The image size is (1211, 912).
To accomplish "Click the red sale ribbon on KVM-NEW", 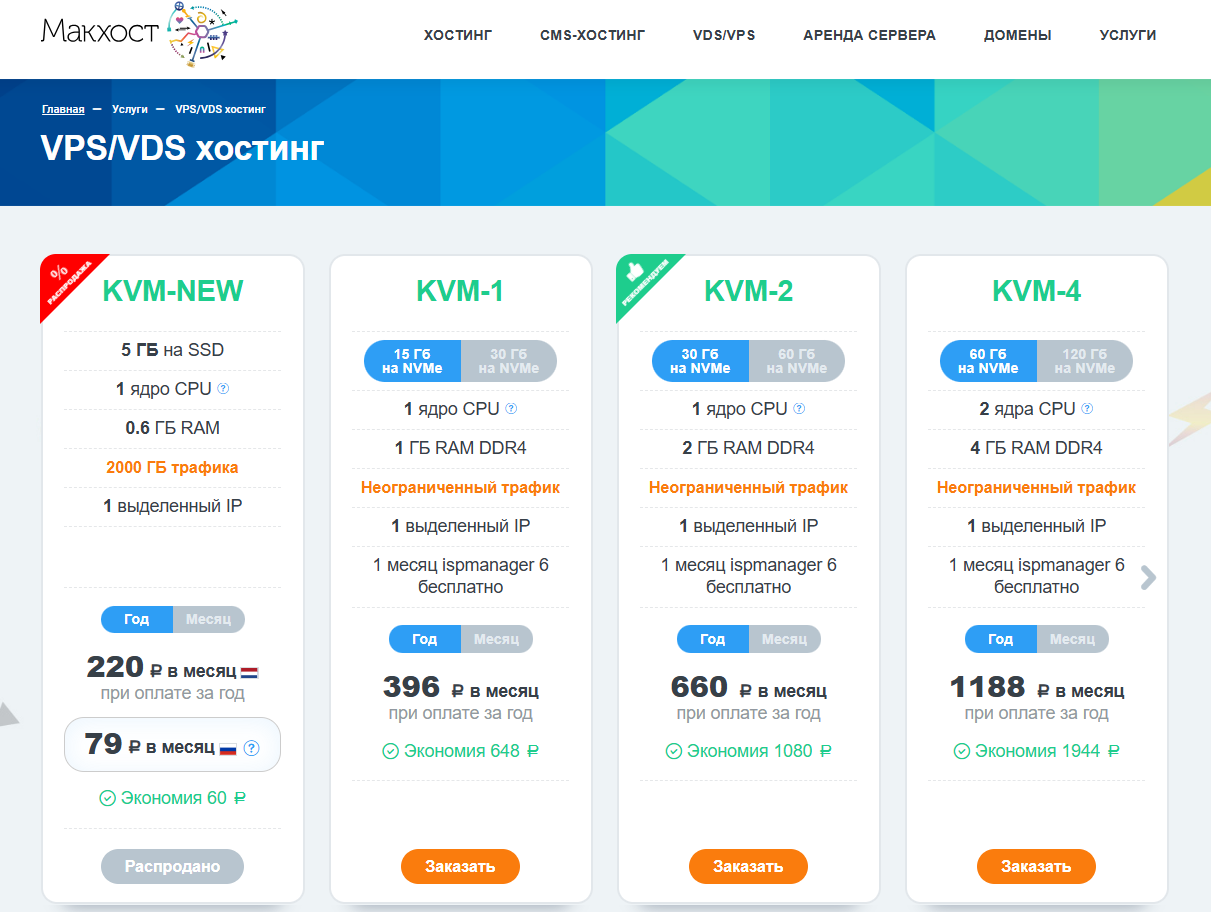I will coord(65,280).
